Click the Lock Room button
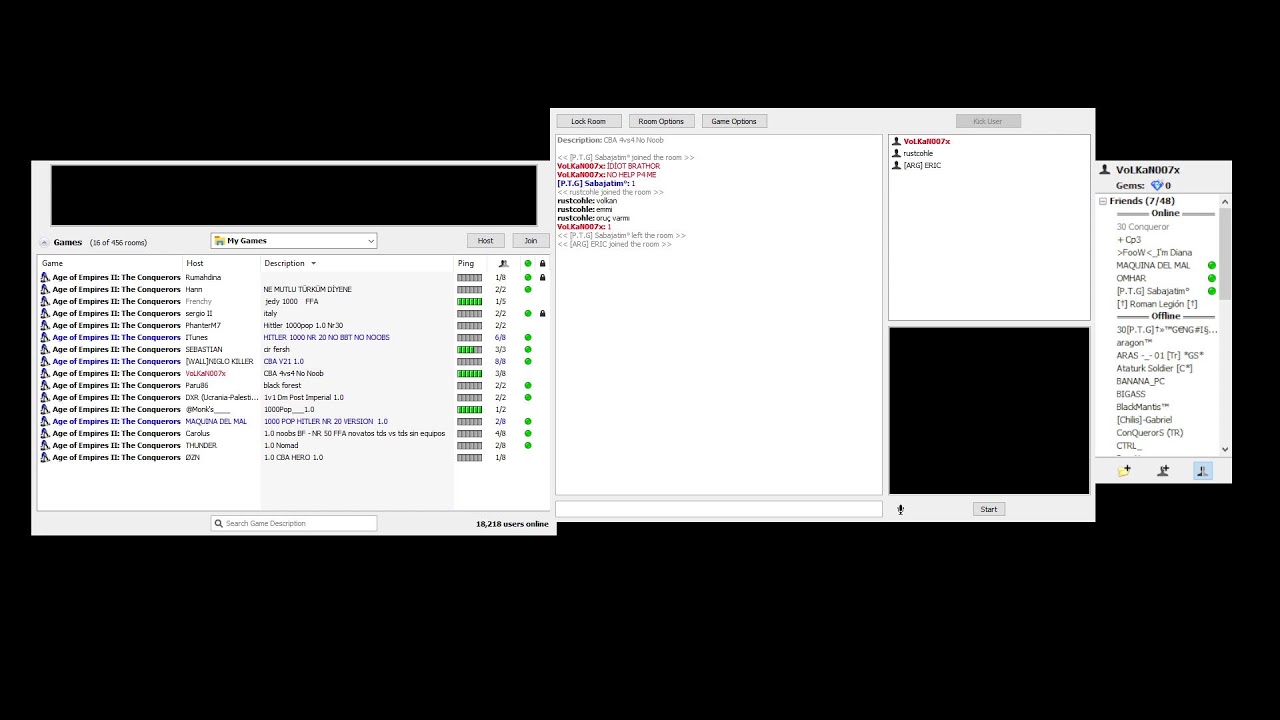This screenshot has height=720, width=1280. tap(589, 121)
